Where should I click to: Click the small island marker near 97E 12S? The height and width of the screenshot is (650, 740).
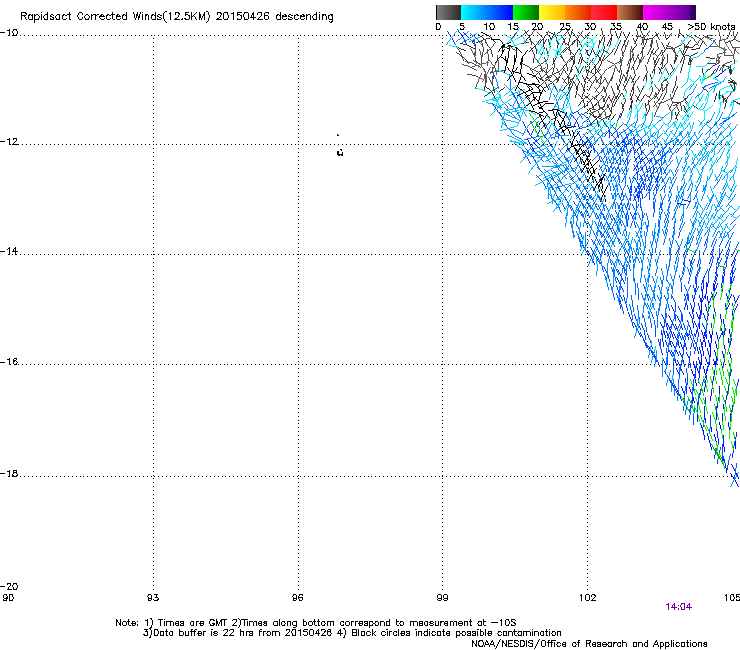pos(340,152)
